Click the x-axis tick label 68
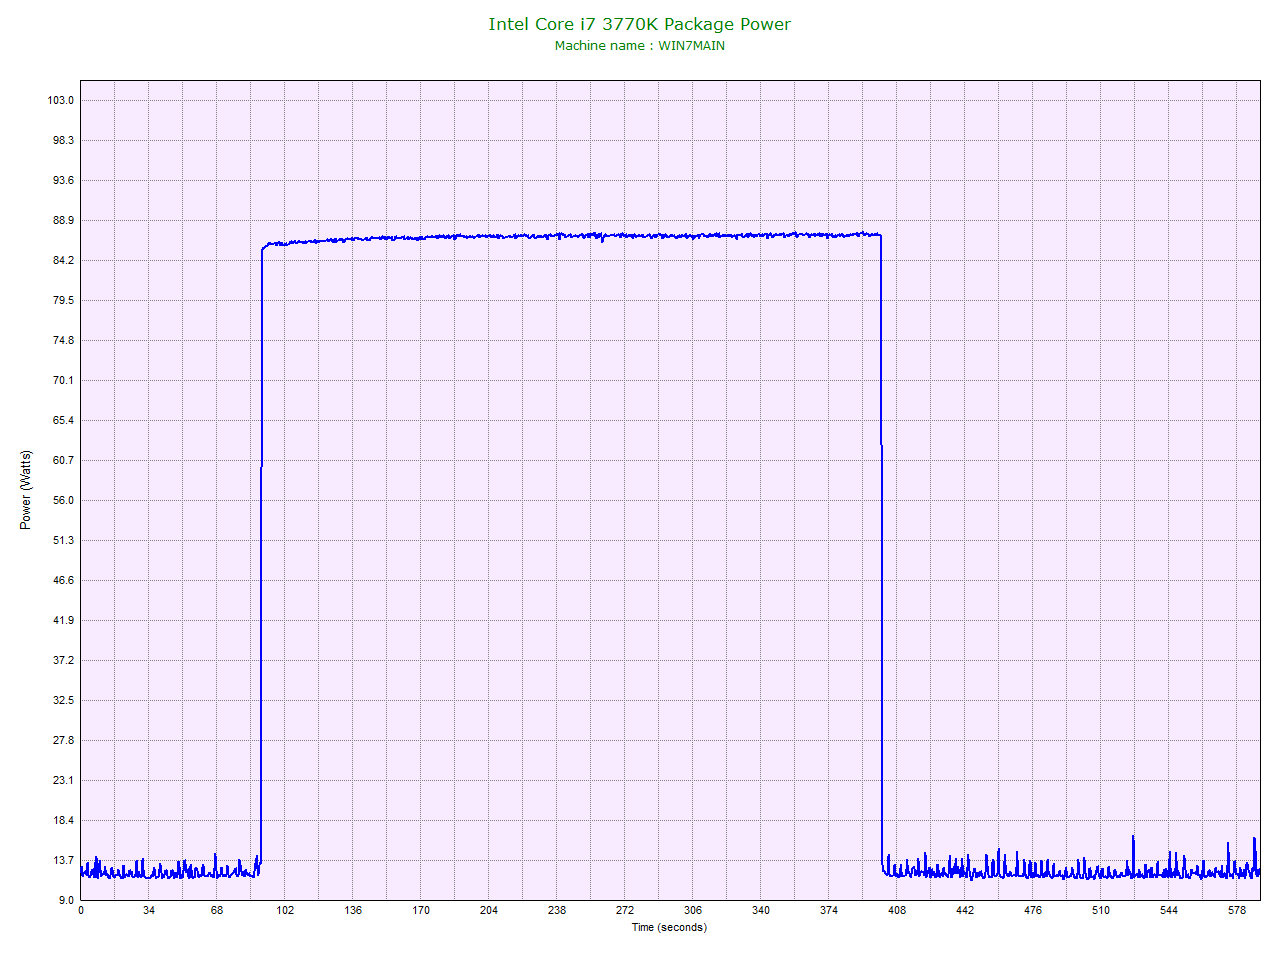The width and height of the screenshot is (1280, 960). pyautogui.click(x=217, y=910)
